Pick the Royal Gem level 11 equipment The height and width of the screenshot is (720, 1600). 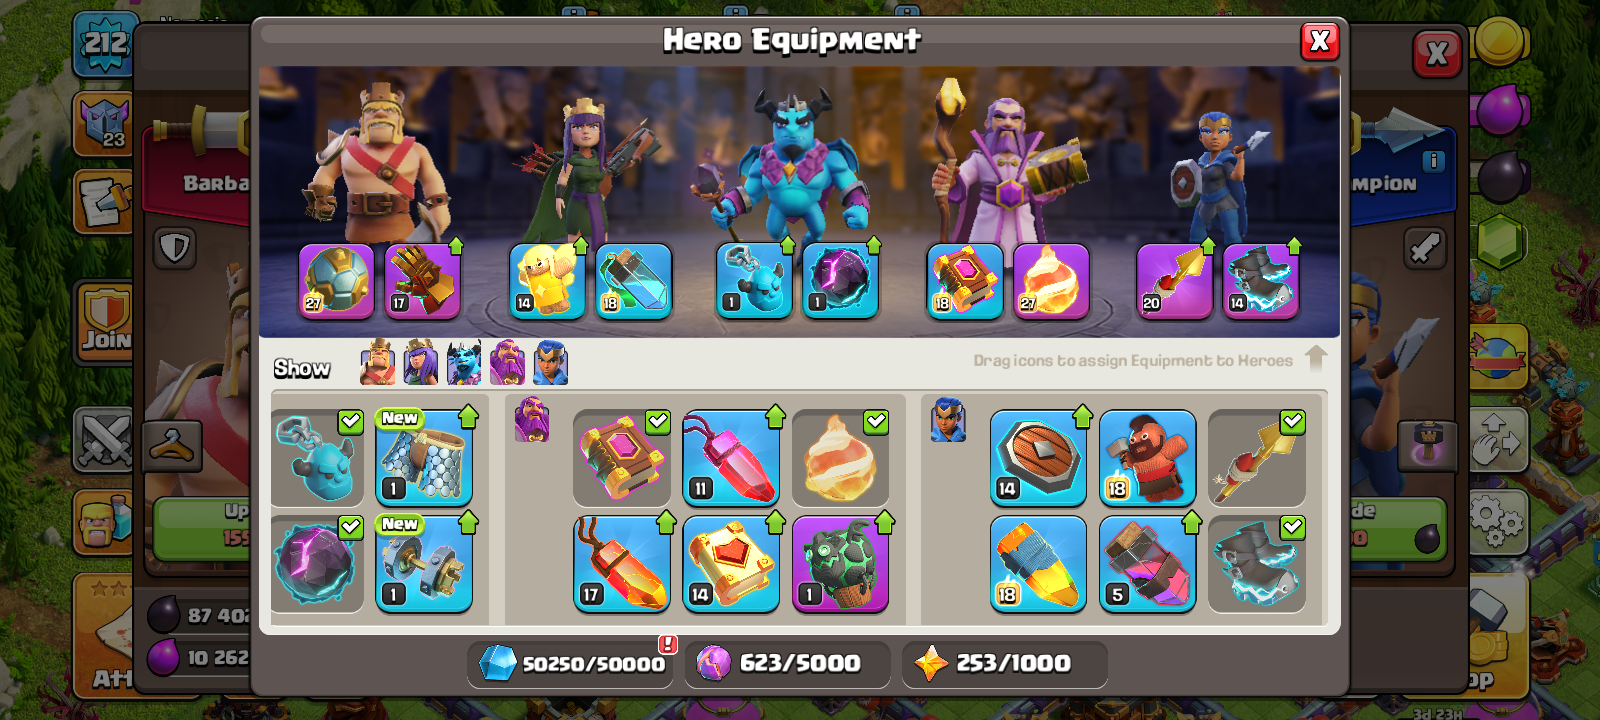pos(731,458)
